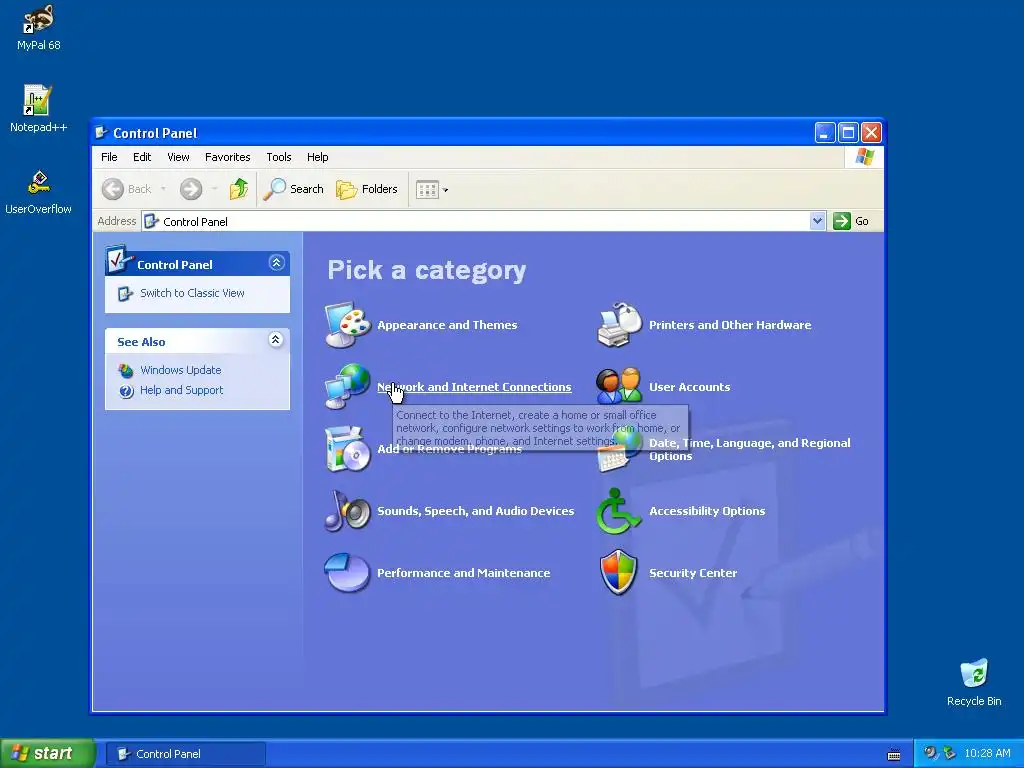Screen dimensions: 1024x768
Task: Click the Date, Time, Language calendar icon
Action: (619, 449)
